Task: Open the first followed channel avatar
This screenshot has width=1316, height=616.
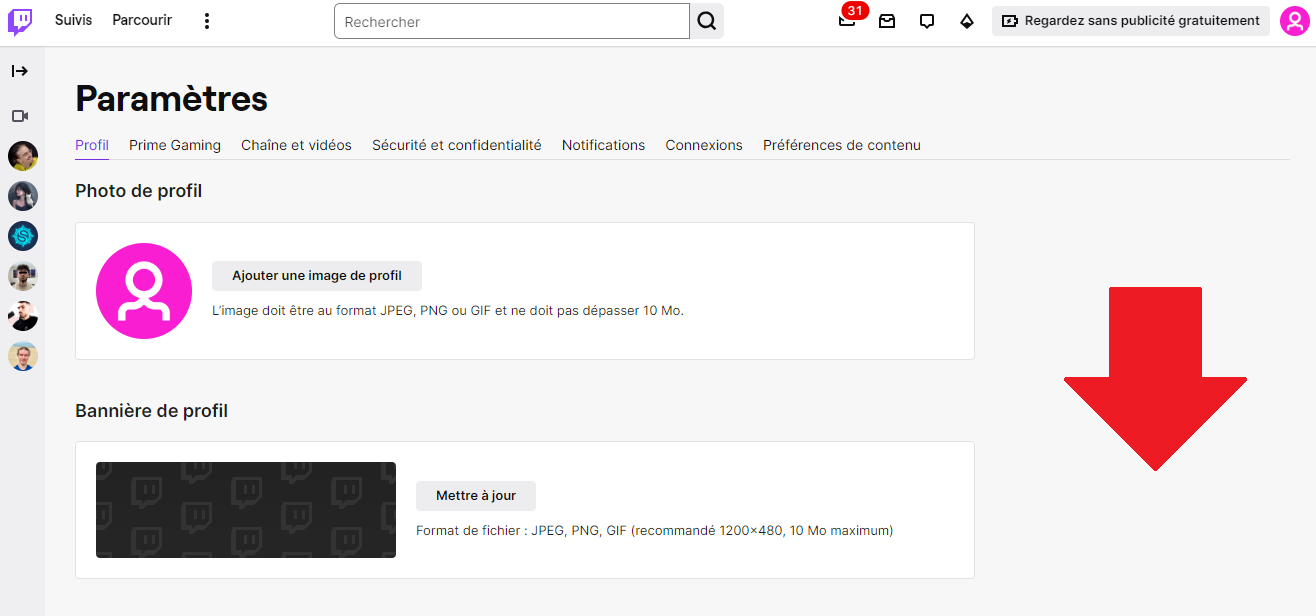Action: click(23, 156)
